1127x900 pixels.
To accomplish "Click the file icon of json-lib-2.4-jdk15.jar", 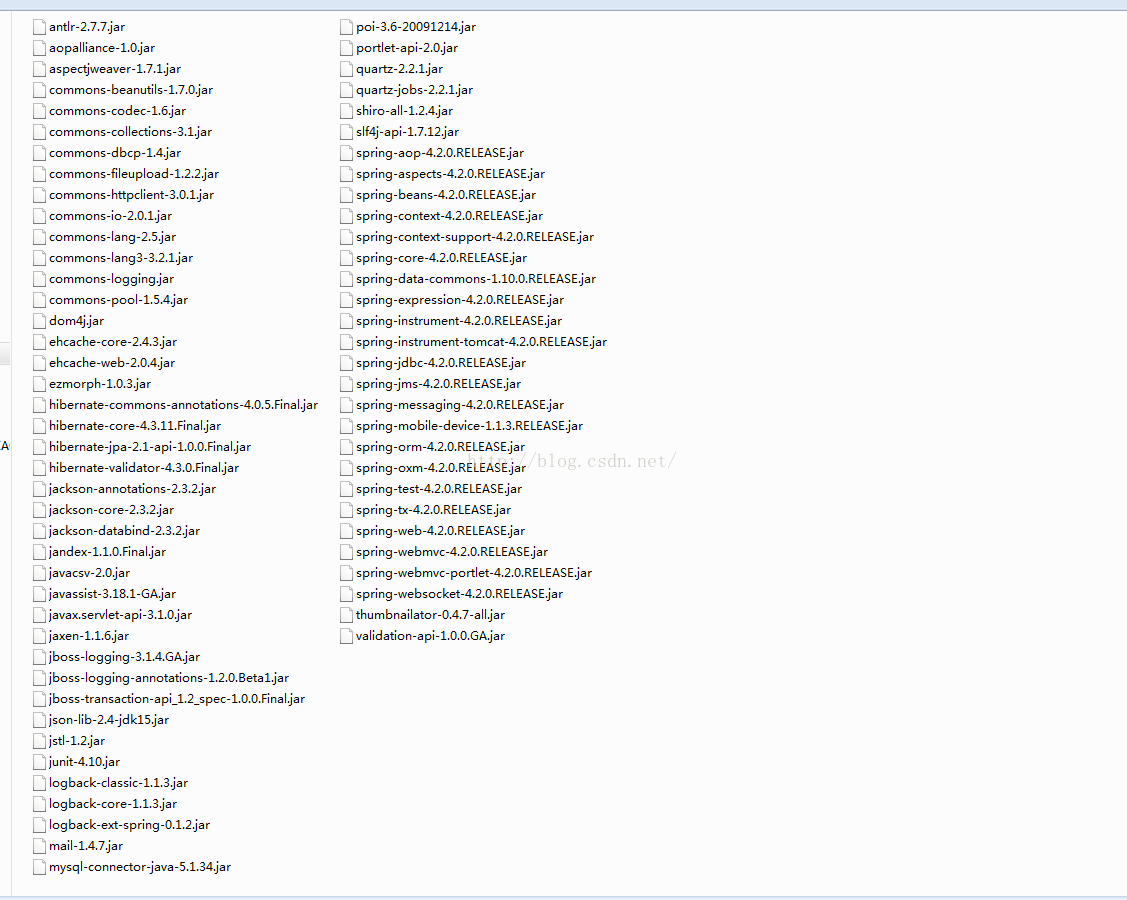I will coord(40,720).
